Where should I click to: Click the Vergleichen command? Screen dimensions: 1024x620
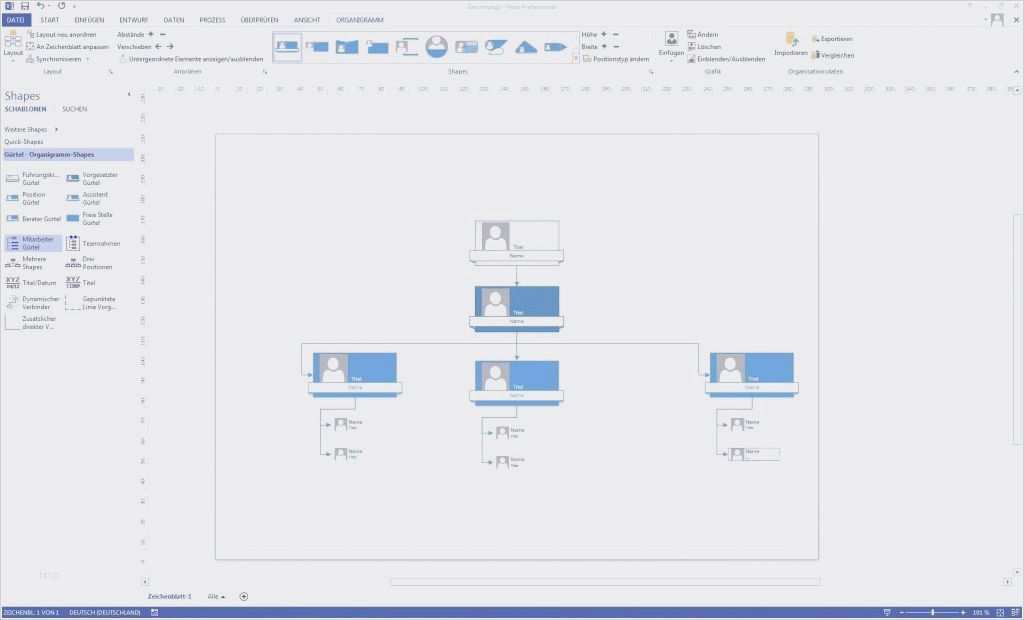[833, 54]
